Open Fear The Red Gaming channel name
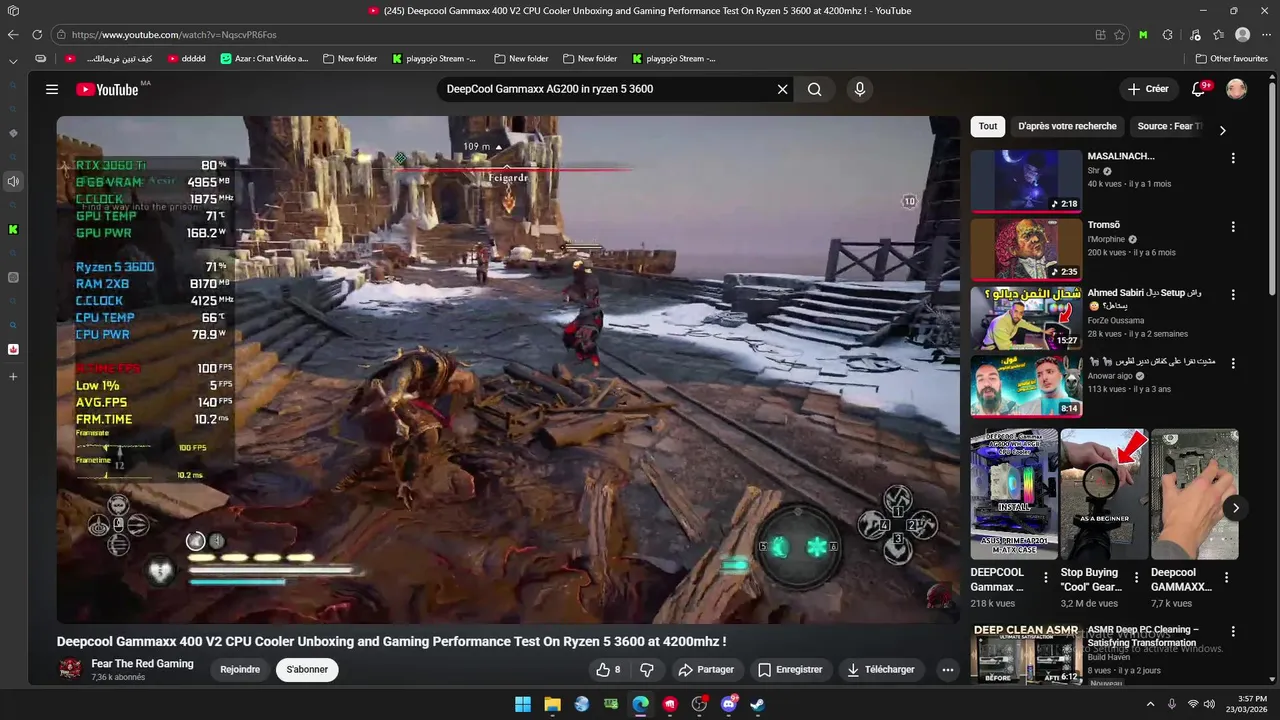1280x720 pixels. [x=142, y=663]
